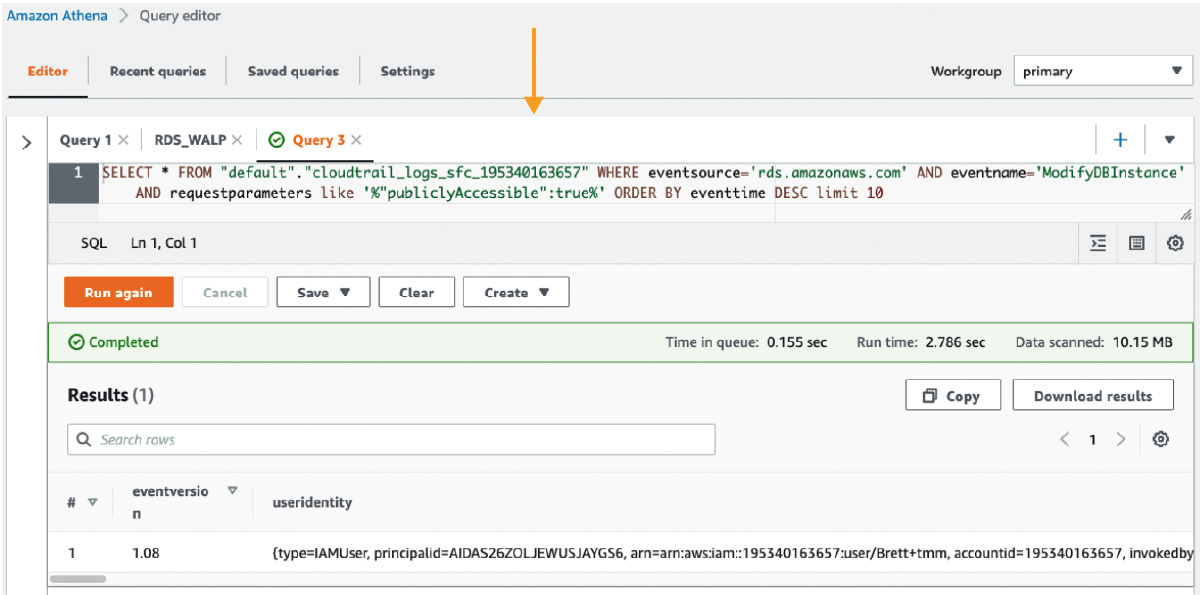Viewport: 1200px width, 595px height.
Task: Go to the previous results page
Action: point(1064,439)
